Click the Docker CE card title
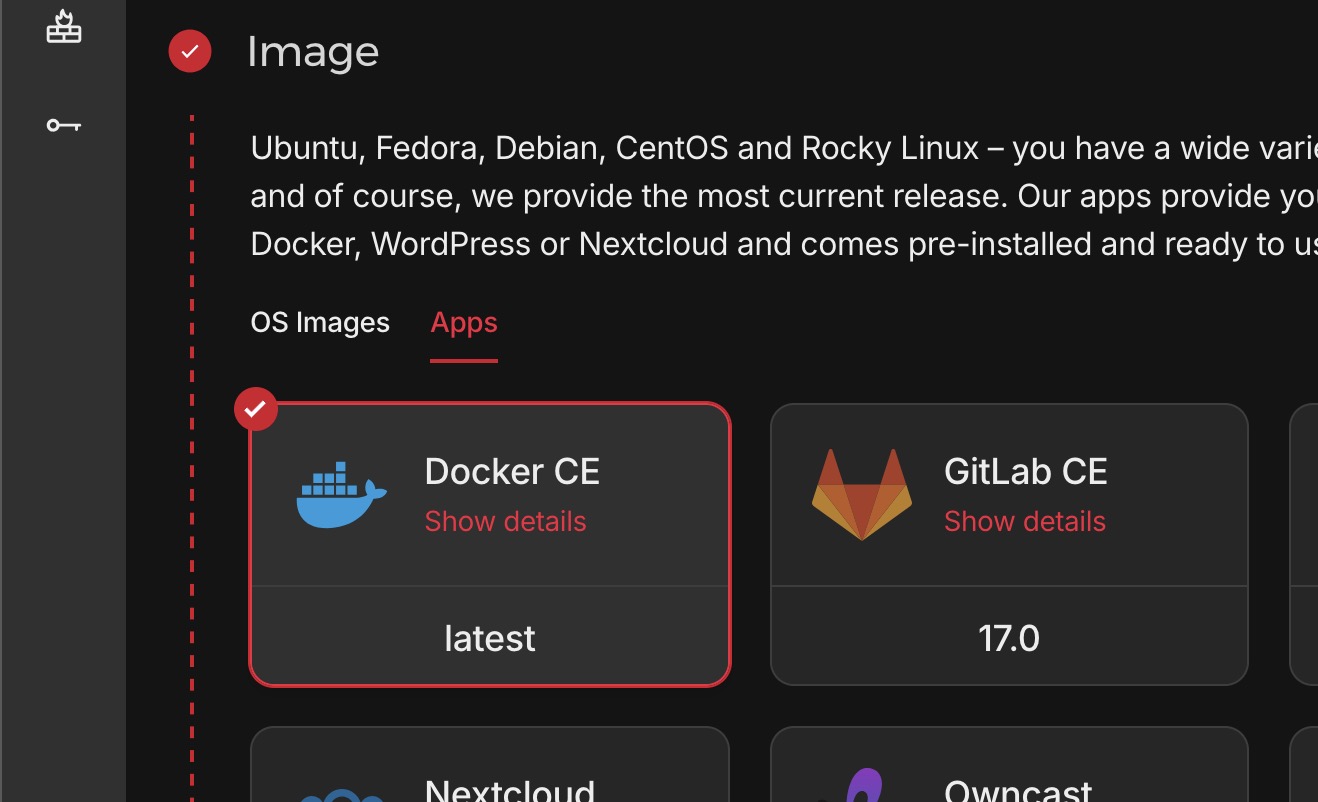 click(x=512, y=472)
